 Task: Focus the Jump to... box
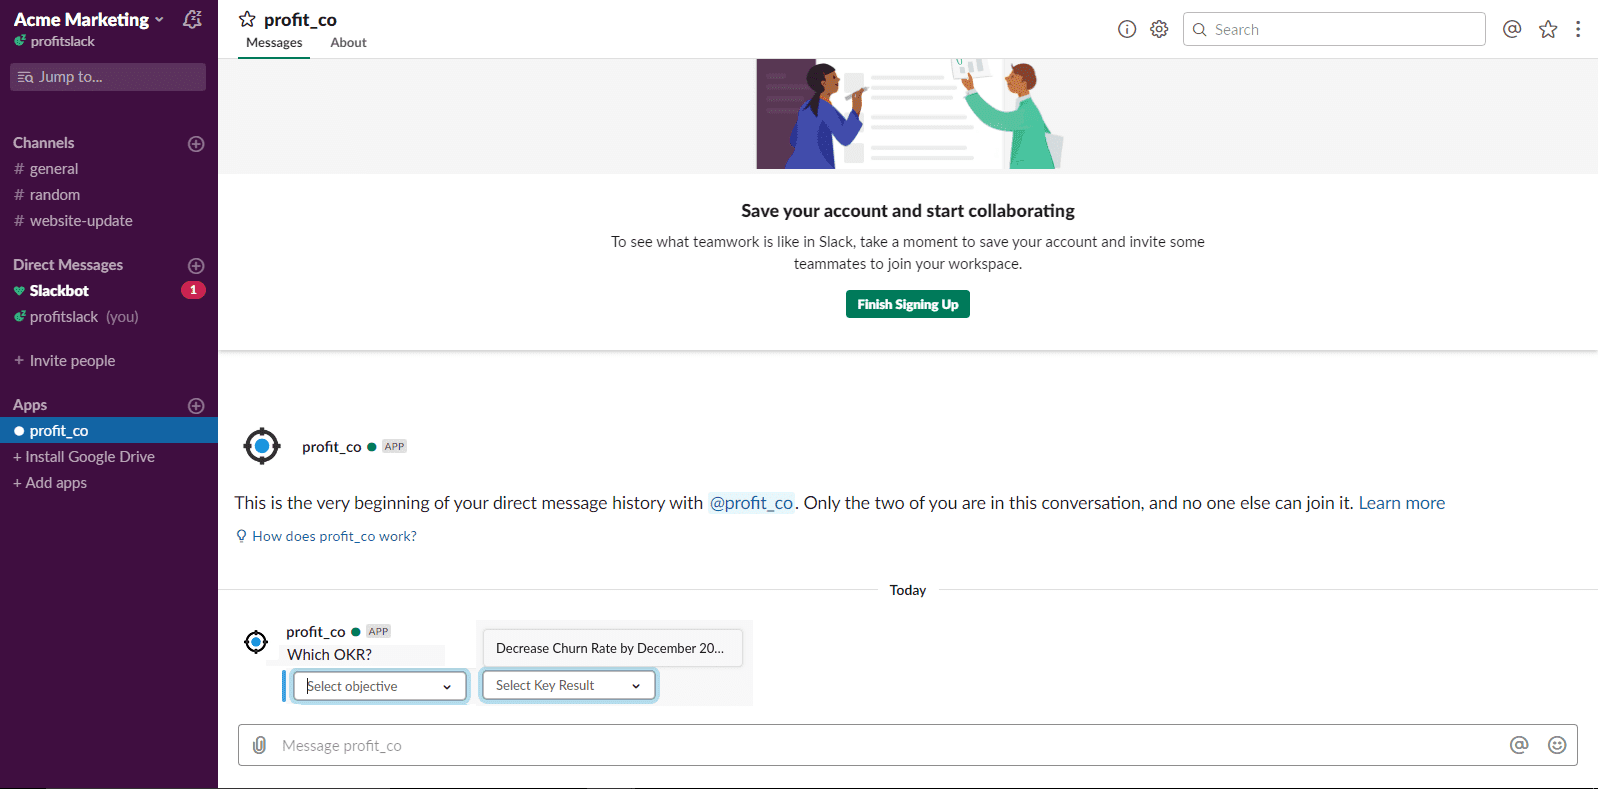click(108, 77)
